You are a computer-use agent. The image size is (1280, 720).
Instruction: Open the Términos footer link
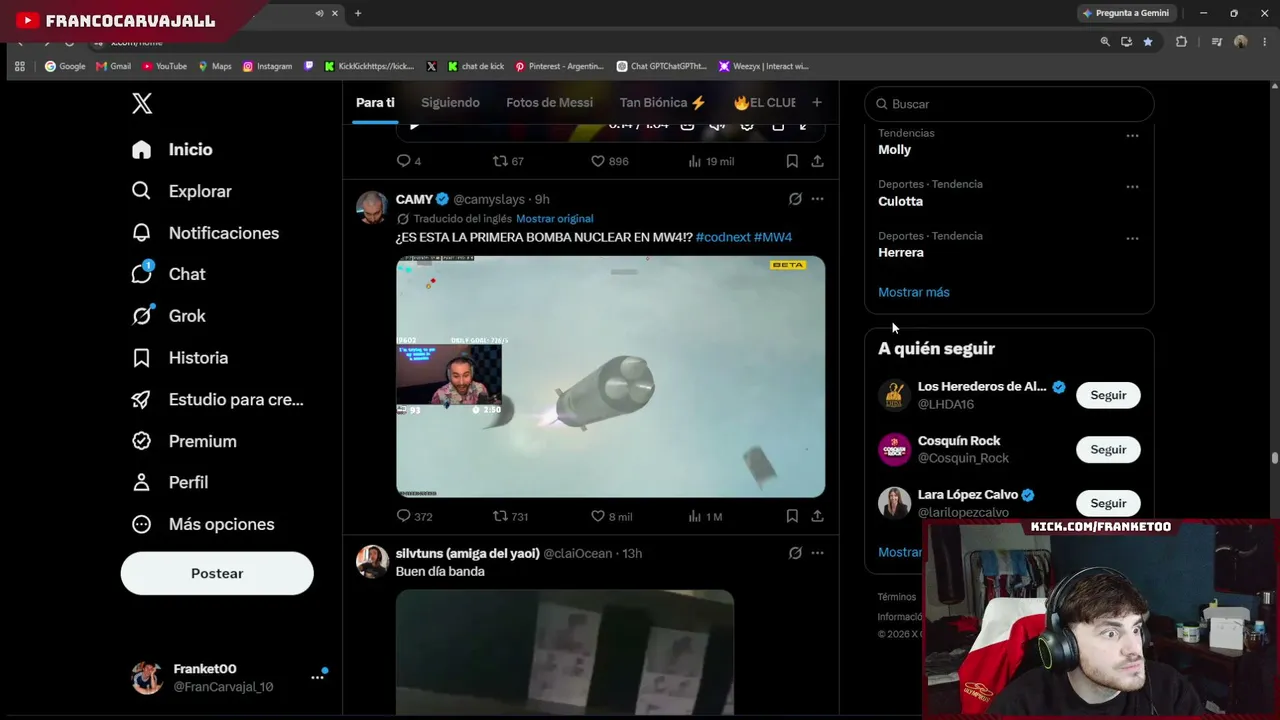(897, 597)
